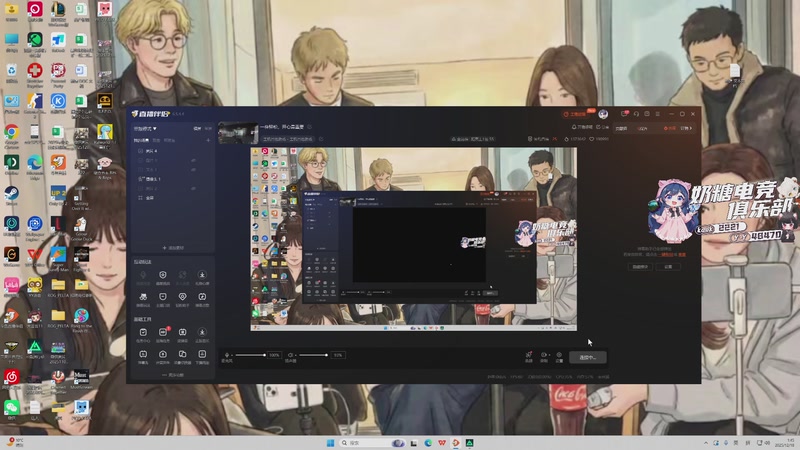Screen dimensions: 800x450
Task: Edit the stream title with the pencil icon
Action: 309,127
